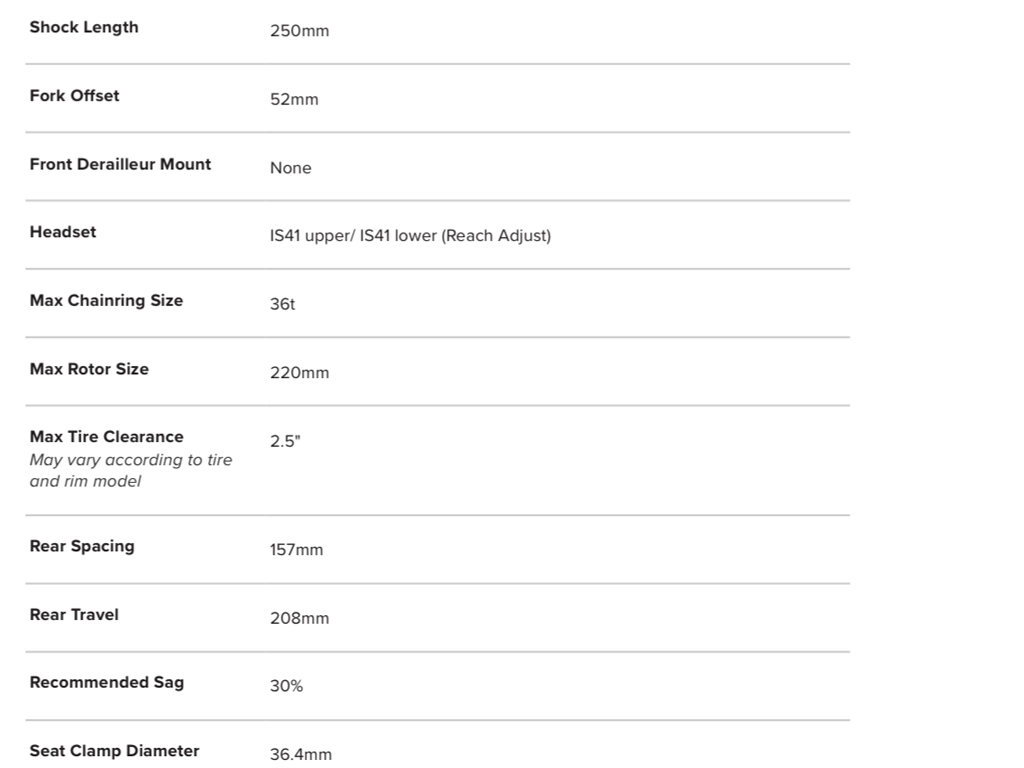Select the 52mm fork offset value
The image size is (1024, 768).
point(294,100)
